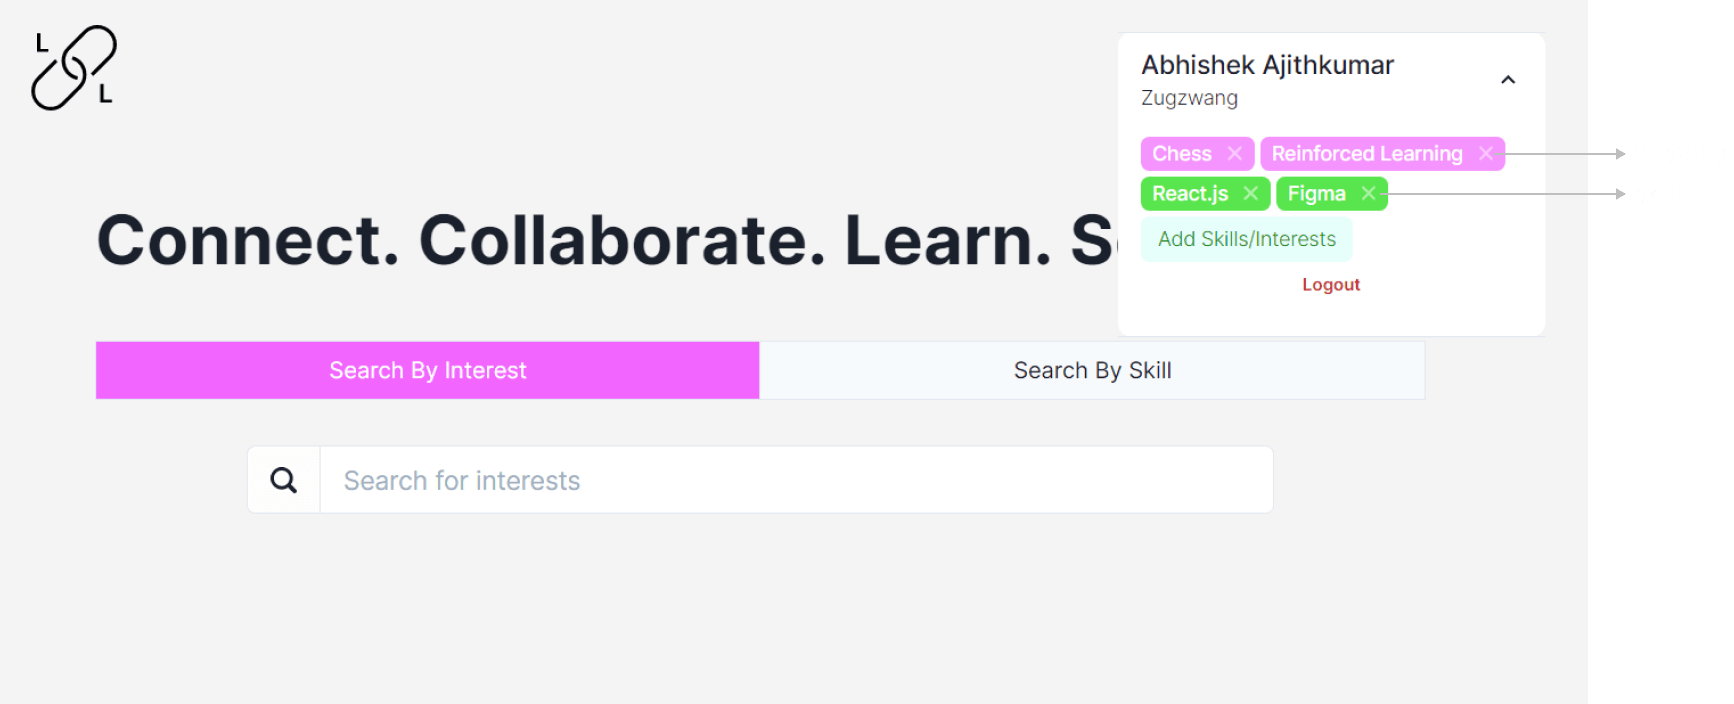The height and width of the screenshot is (704, 1734).
Task: Click the Zugzwang username text
Action: 1189,98
